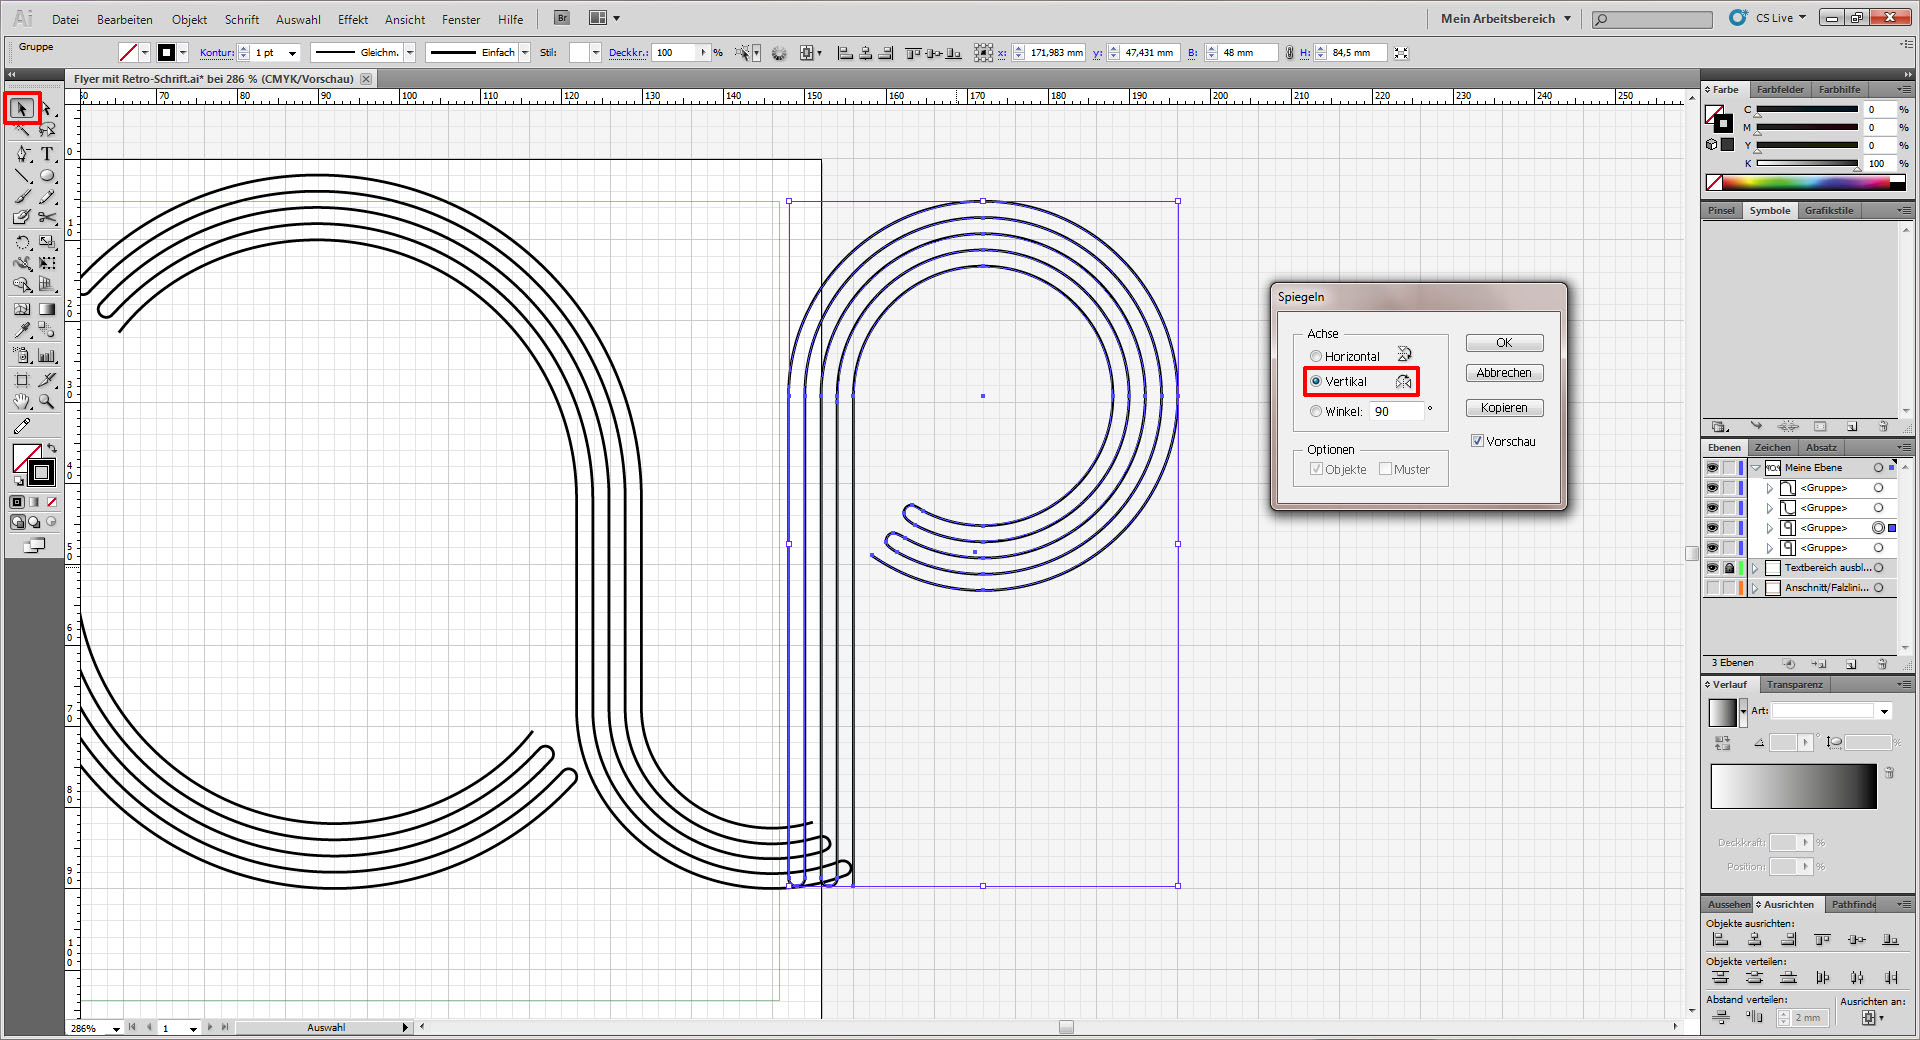This screenshot has width=1920, height=1040.
Task: Pick the Scissors tool
Action: pos(47,217)
